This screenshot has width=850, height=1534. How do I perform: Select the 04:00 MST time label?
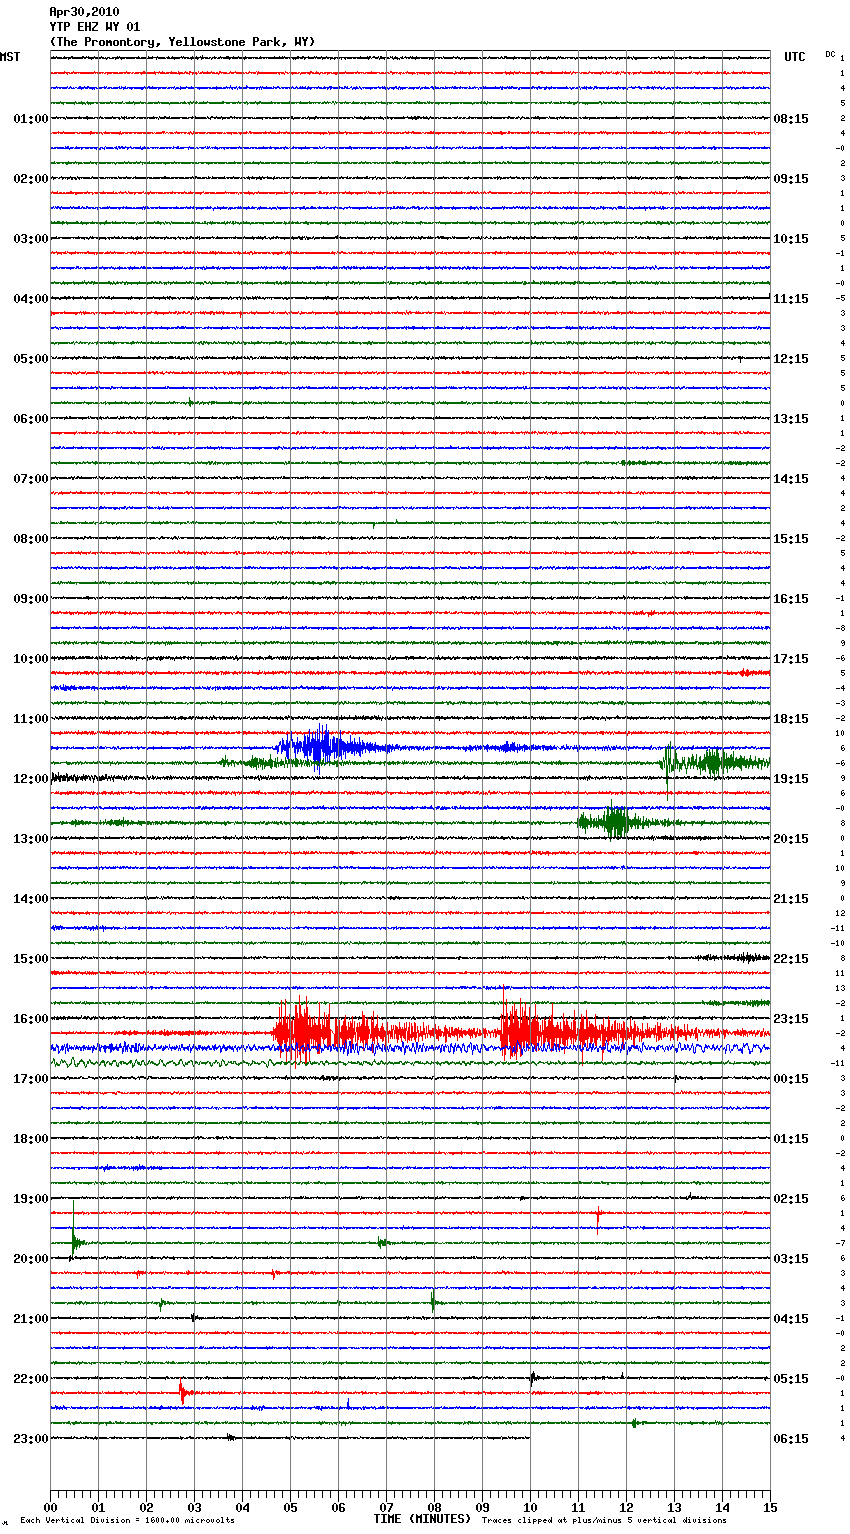click(x=31, y=299)
